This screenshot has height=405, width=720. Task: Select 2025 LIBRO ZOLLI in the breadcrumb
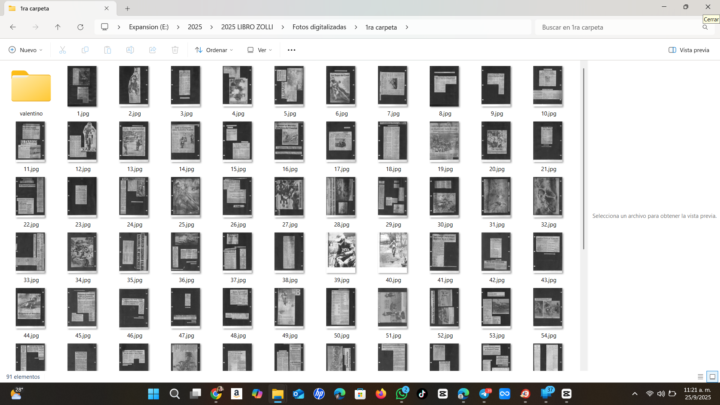pos(247,27)
